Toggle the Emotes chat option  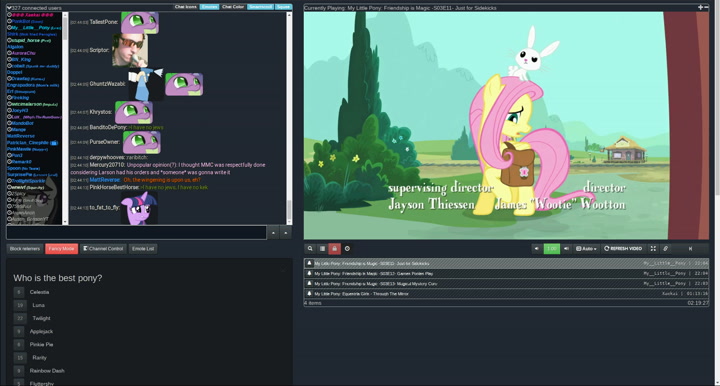click(209, 7)
